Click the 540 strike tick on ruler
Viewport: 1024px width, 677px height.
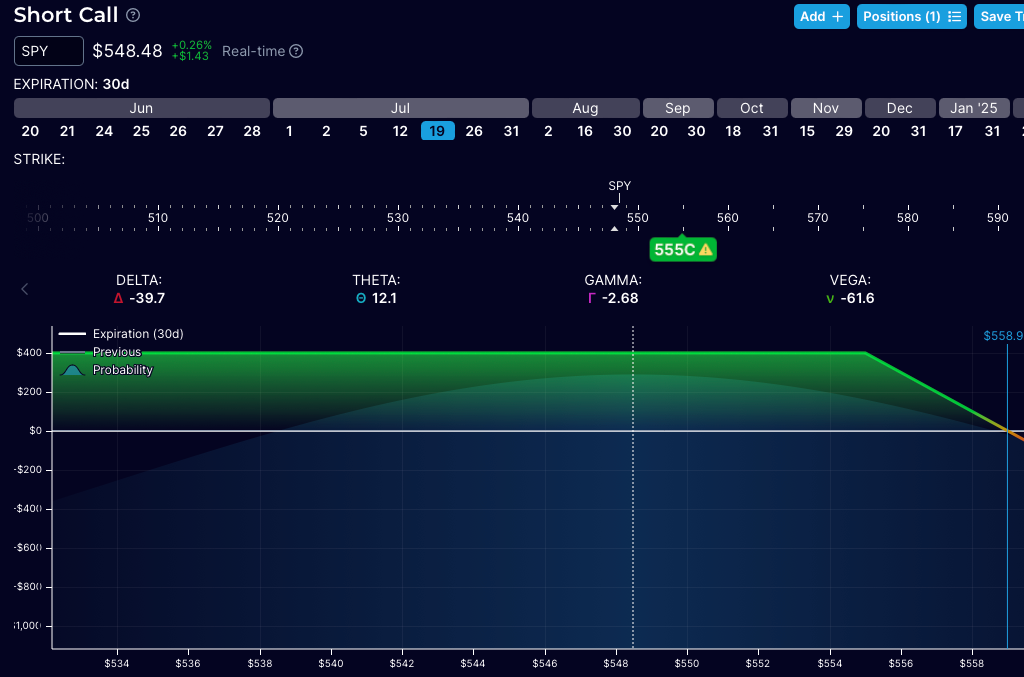(x=518, y=217)
